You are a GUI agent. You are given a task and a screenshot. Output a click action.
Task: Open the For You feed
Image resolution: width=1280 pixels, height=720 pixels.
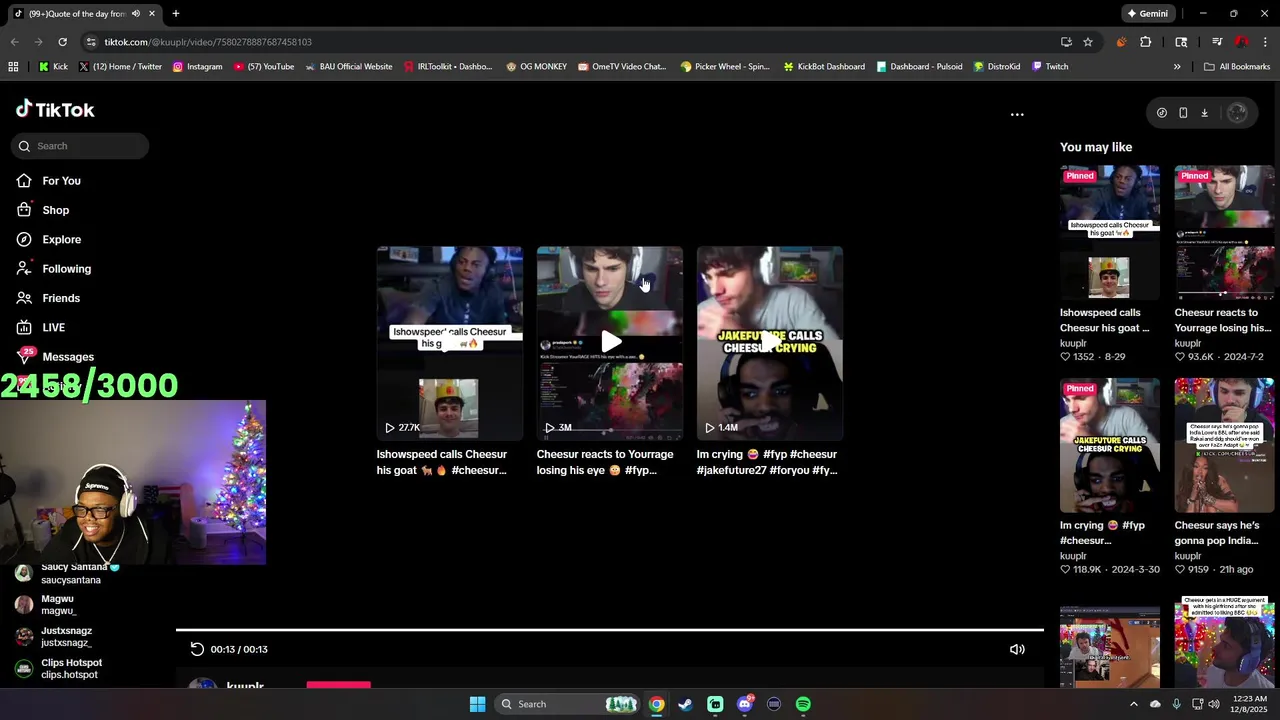(x=60, y=181)
